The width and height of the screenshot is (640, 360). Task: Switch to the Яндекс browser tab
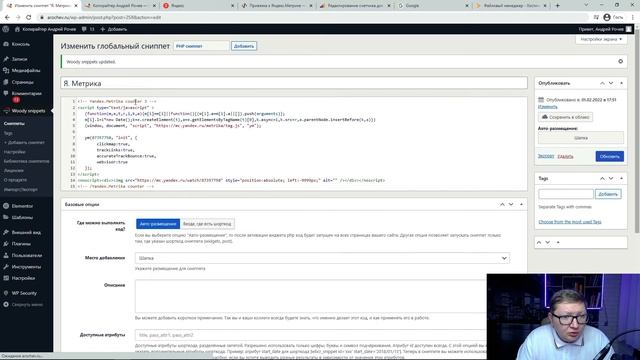[x=198, y=6]
